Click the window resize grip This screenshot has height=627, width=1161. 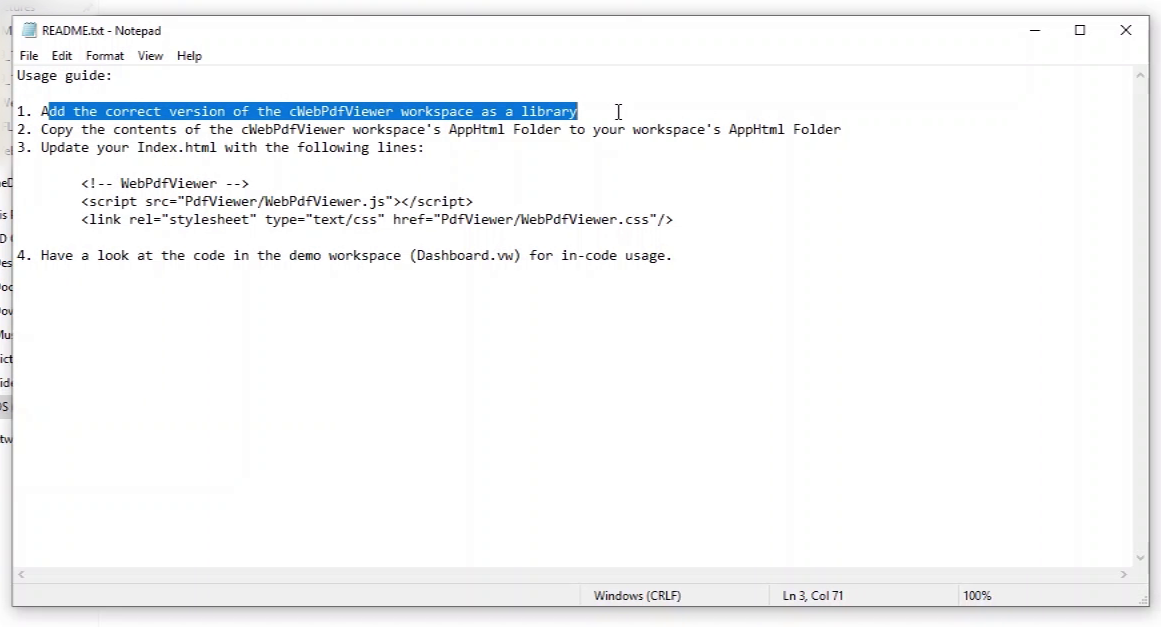[x=1142, y=598]
